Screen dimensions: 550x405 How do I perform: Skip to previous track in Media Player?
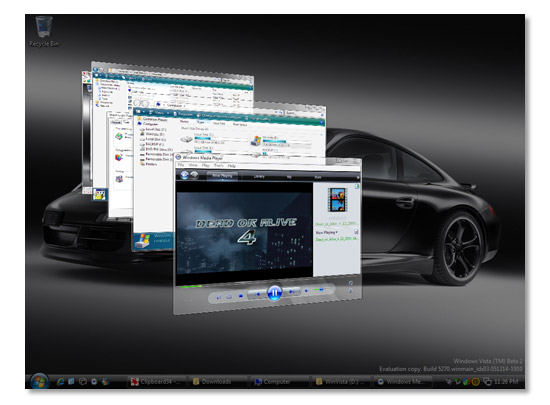point(257,294)
